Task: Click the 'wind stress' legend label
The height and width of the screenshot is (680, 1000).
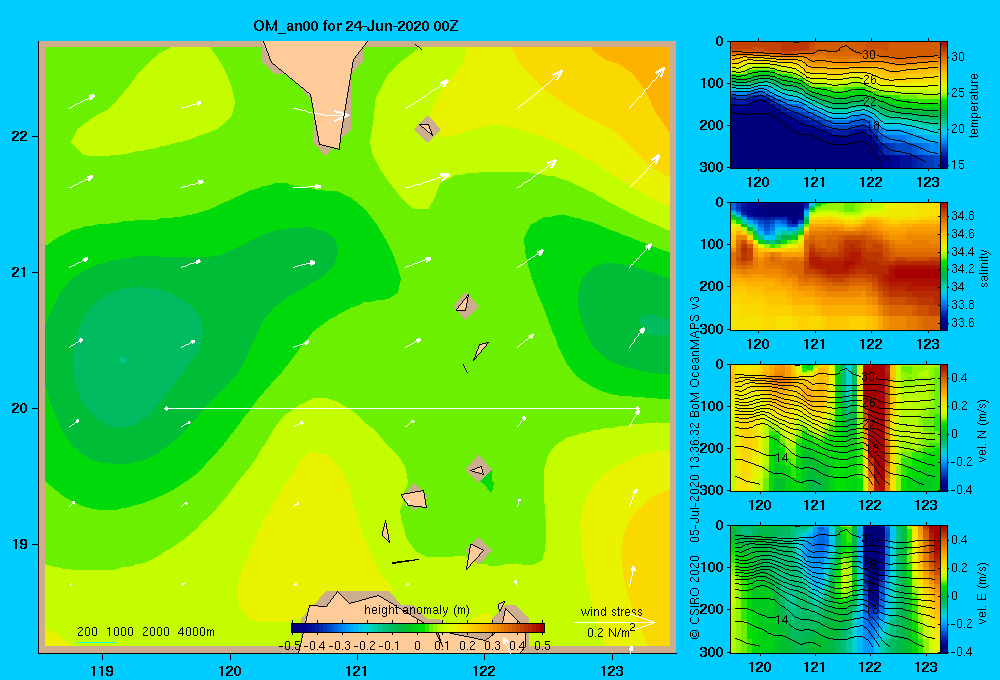Action: pos(611,612)
